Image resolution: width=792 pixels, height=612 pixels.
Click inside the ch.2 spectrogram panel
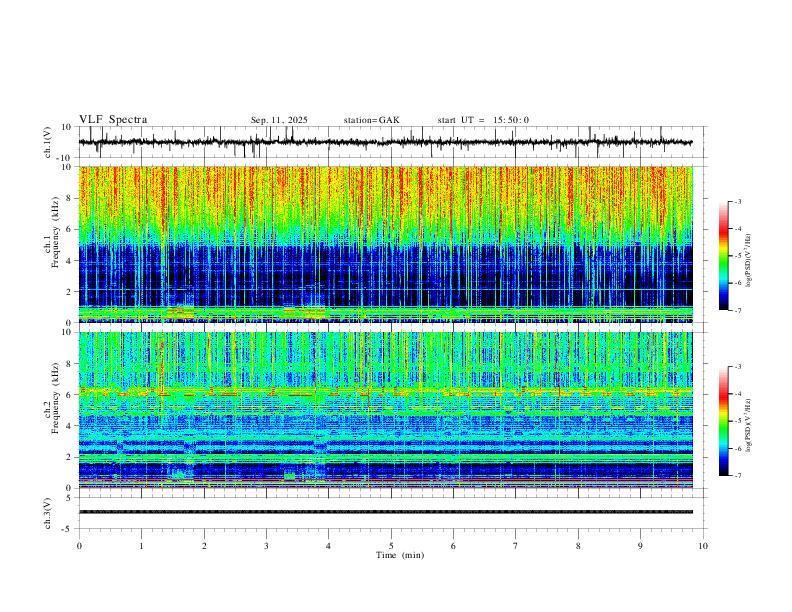[x=385, y=410]
